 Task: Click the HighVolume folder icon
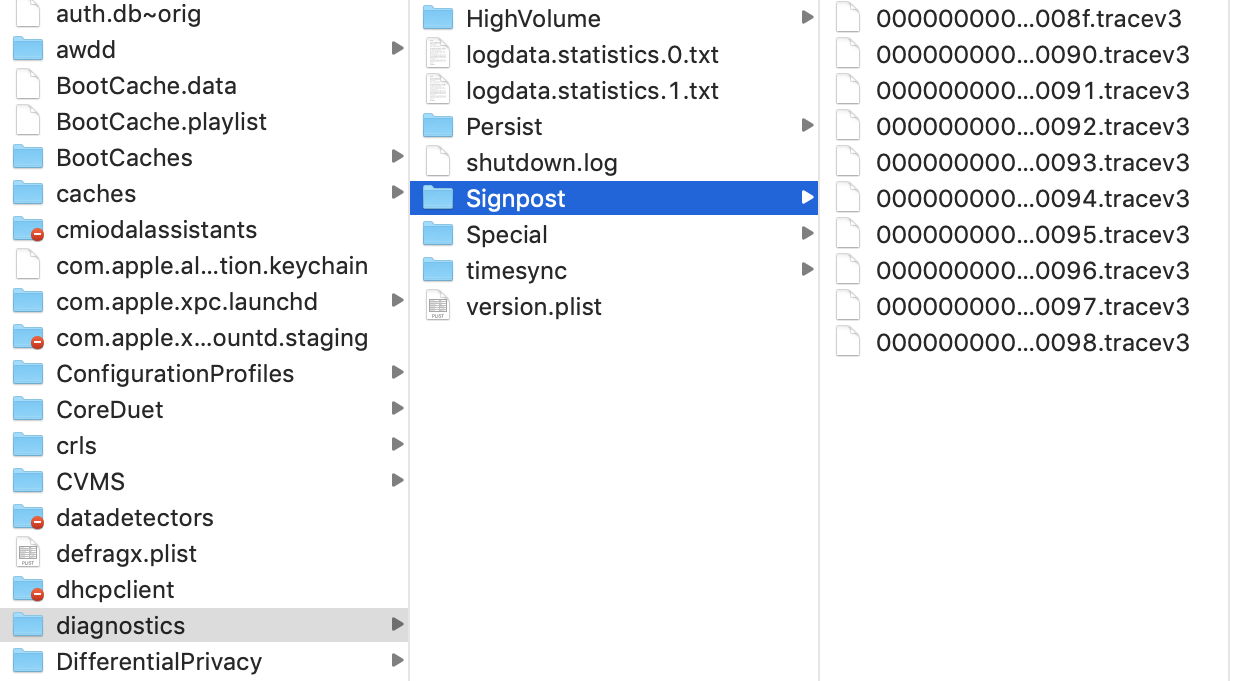[x=438, y=18]
